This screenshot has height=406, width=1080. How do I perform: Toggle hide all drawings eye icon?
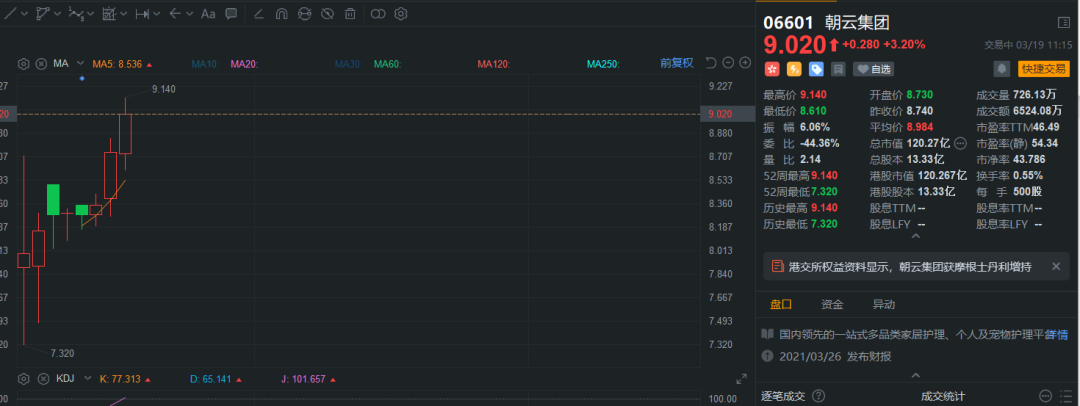coord(327,13)
